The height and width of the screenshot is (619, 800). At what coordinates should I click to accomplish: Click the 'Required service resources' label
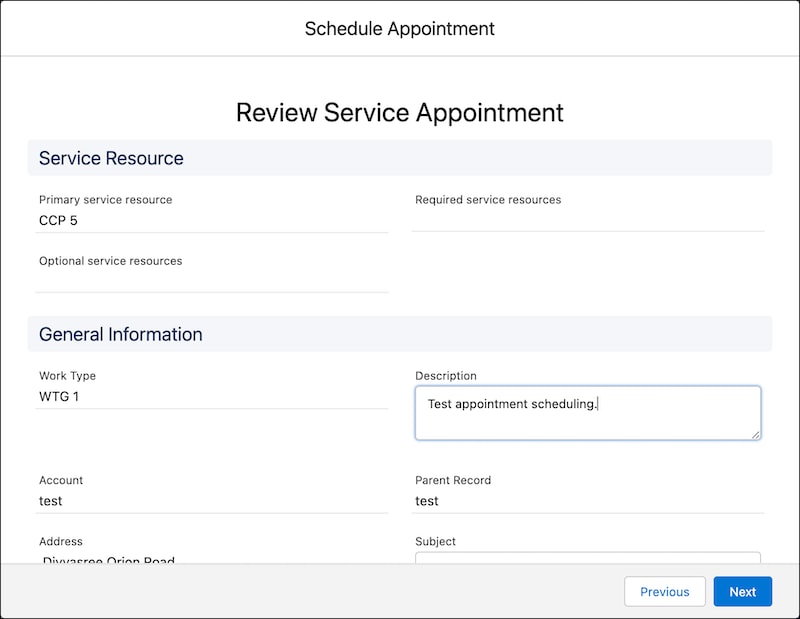click(x=488, y=200)
